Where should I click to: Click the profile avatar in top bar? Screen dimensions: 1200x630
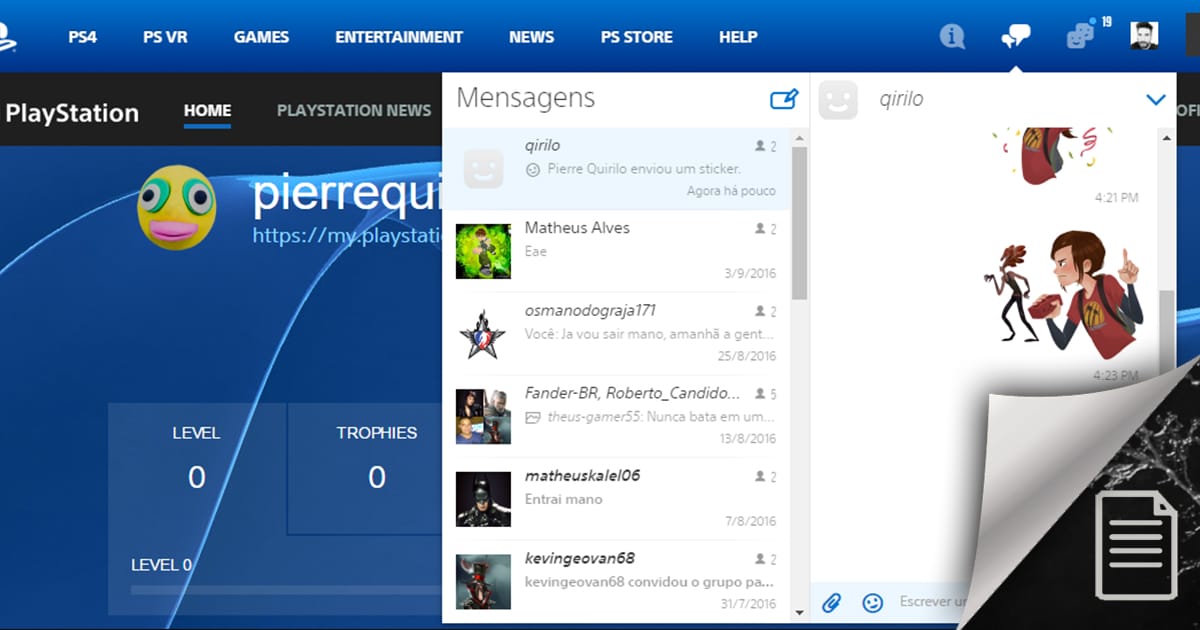[x=1144, y=36]
